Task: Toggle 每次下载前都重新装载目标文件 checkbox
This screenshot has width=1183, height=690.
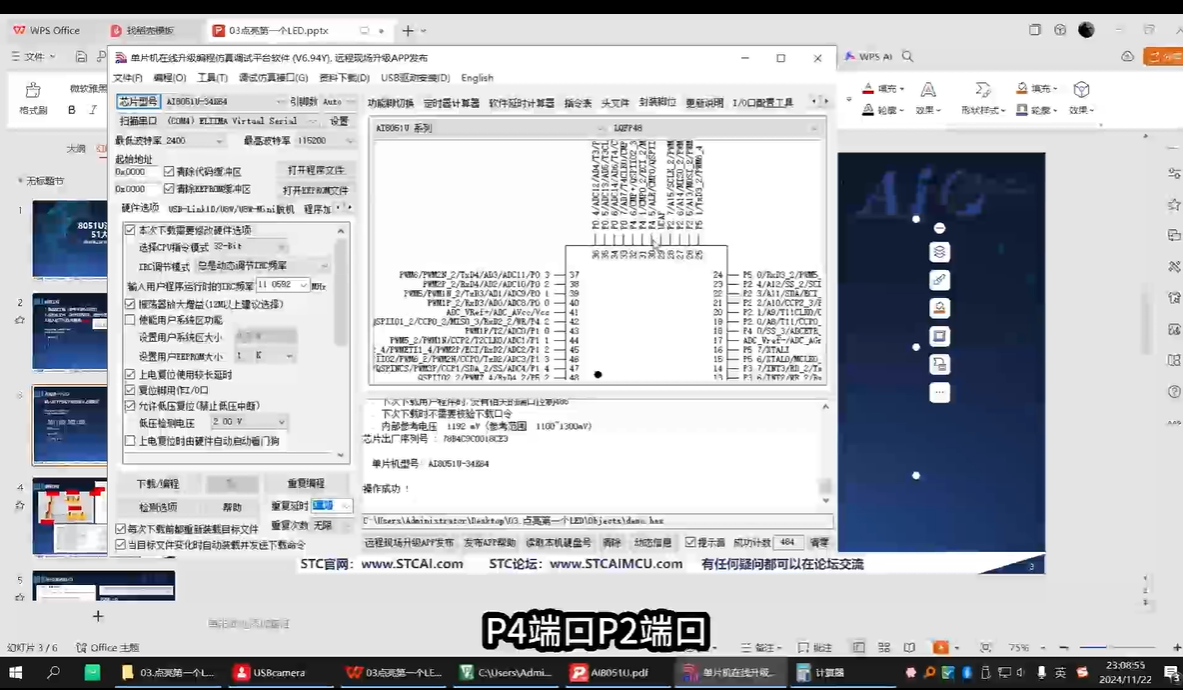Action: [x=120, y=529]
